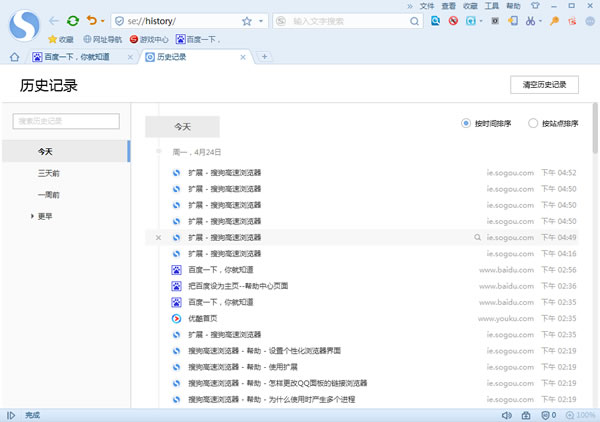This screenshot has height=422, width=600.
Task: Click the grey round icon at toolbar end
Action: (590, 21)
